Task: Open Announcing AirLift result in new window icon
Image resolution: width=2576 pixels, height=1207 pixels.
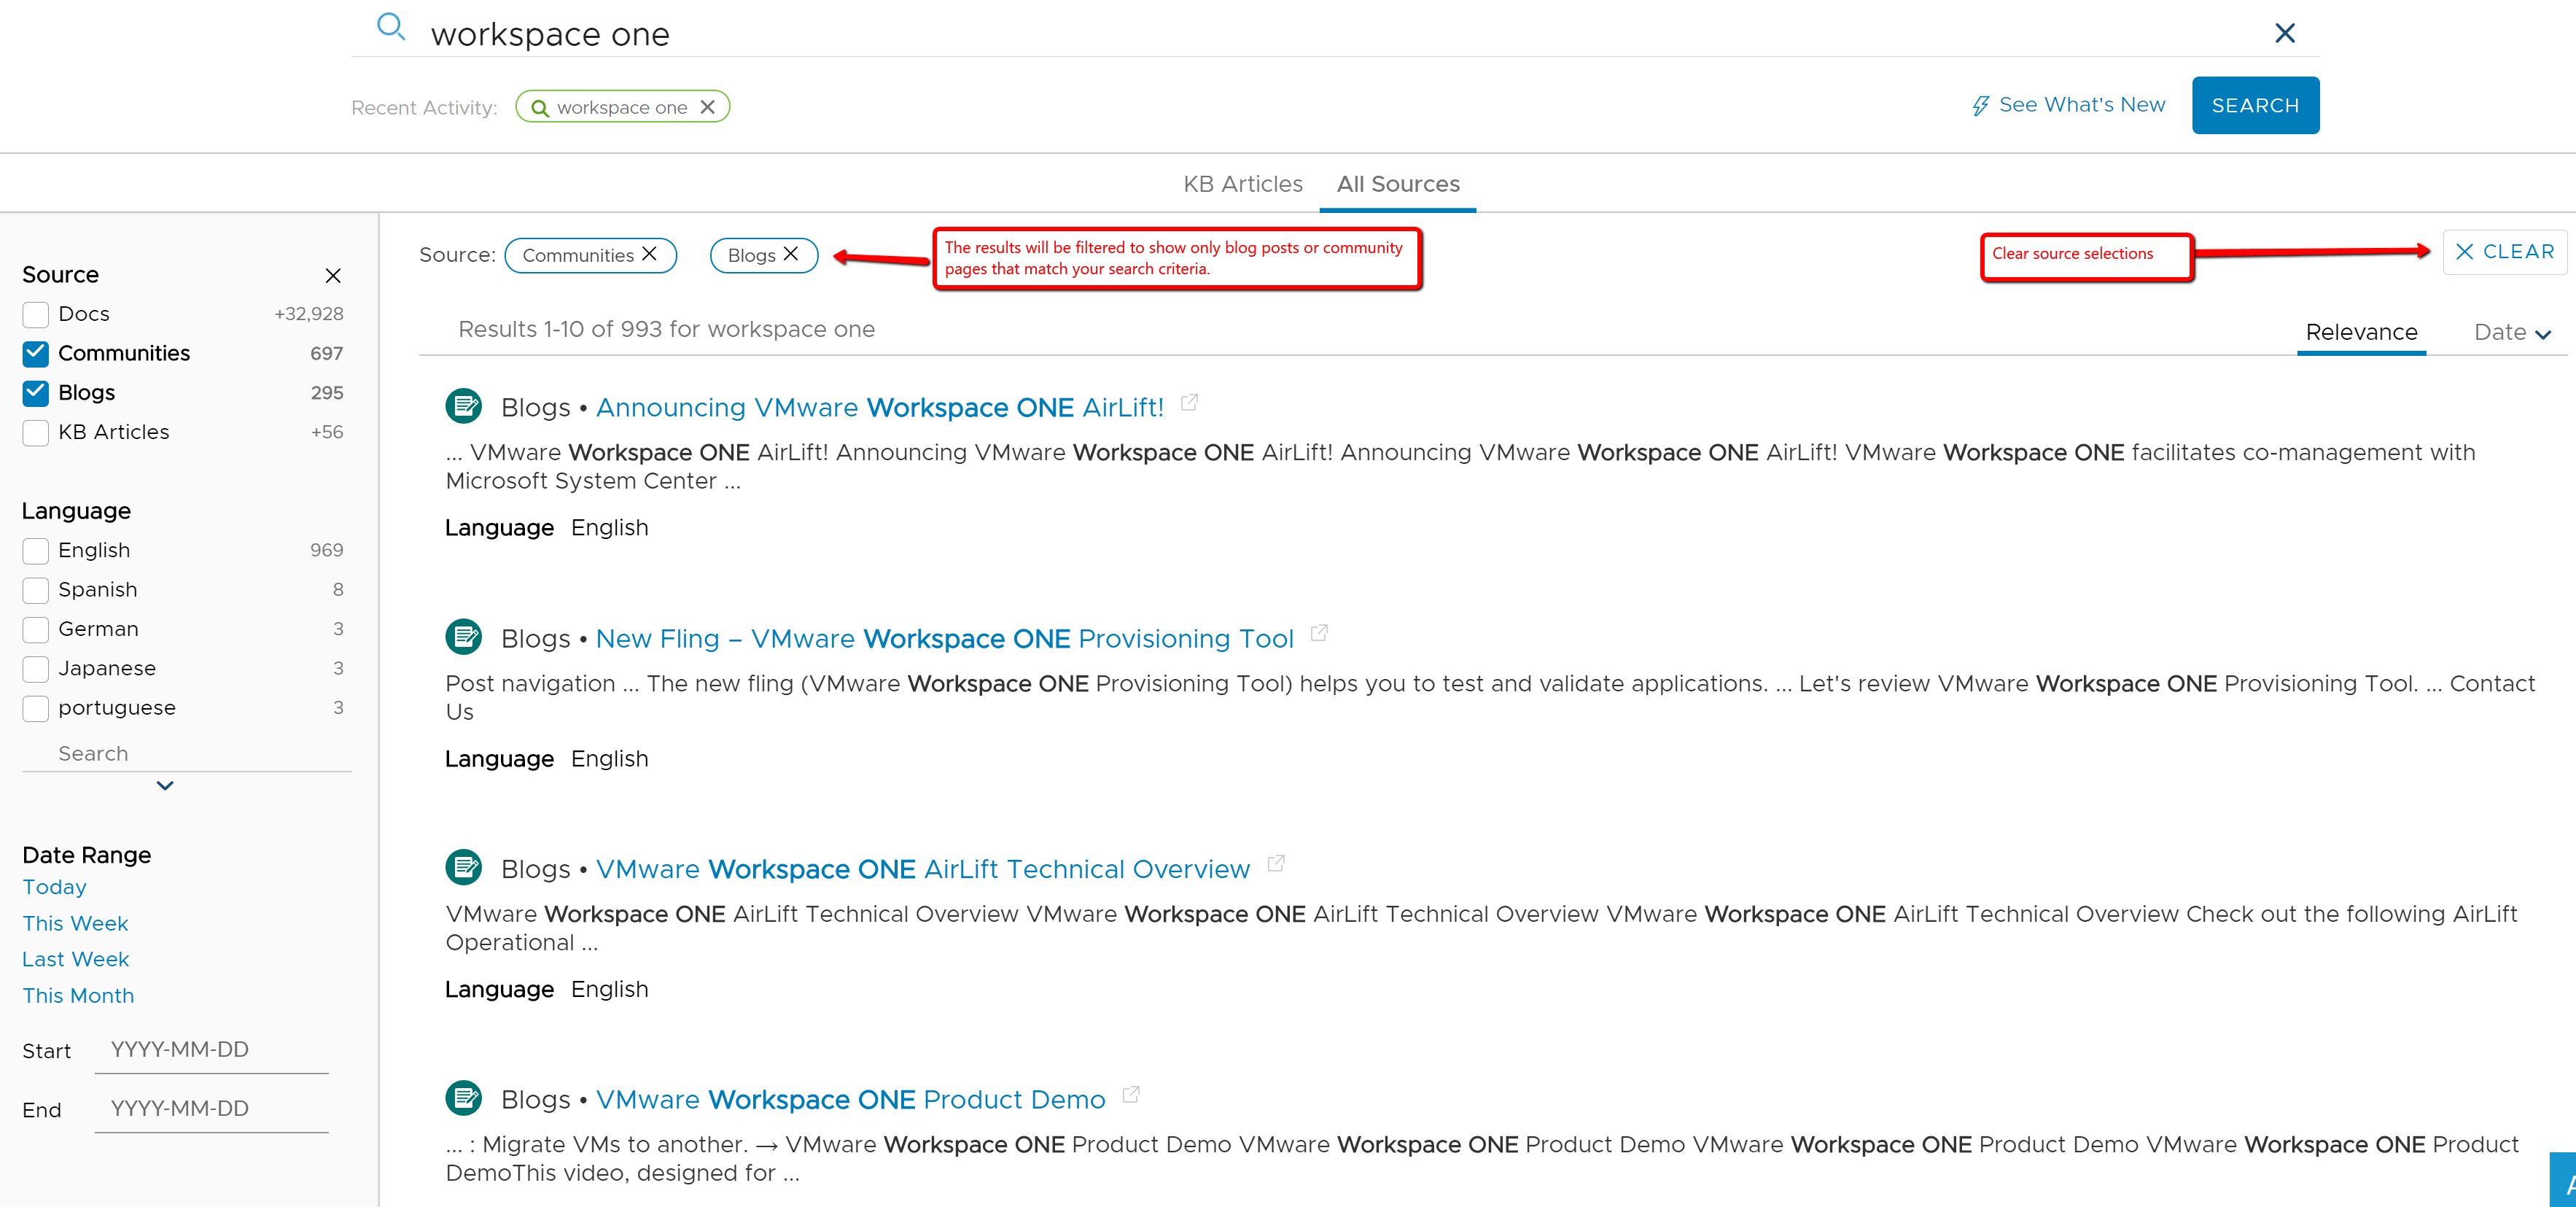Action: [x=1189, y=402]
